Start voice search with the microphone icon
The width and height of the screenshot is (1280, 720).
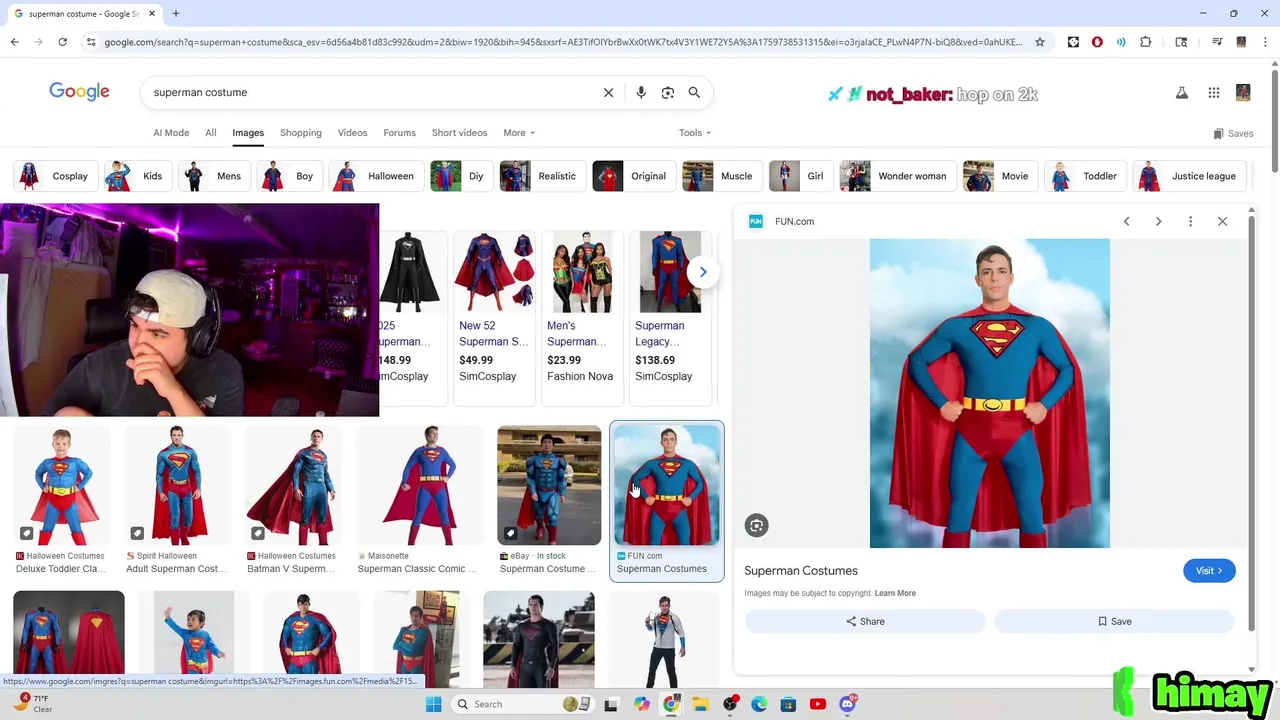tap(641, 92)
